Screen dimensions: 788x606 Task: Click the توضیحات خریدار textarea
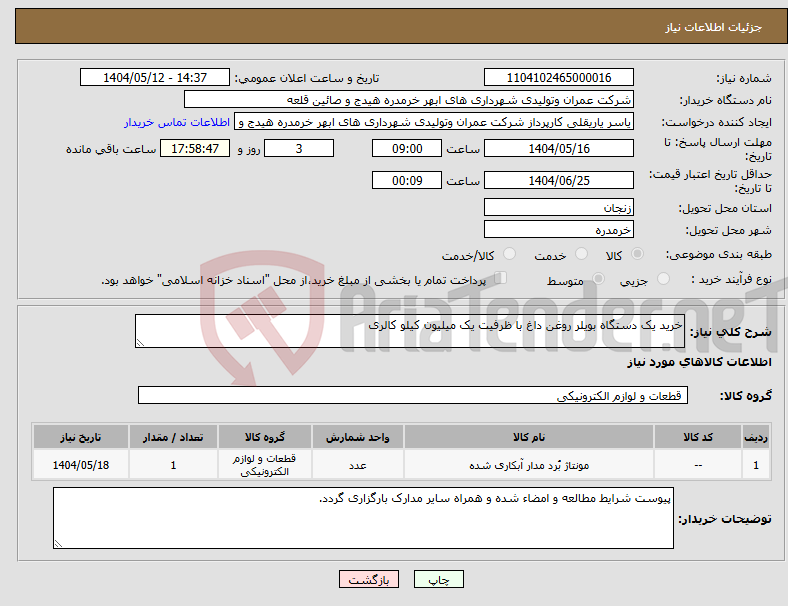pos(363,518)
